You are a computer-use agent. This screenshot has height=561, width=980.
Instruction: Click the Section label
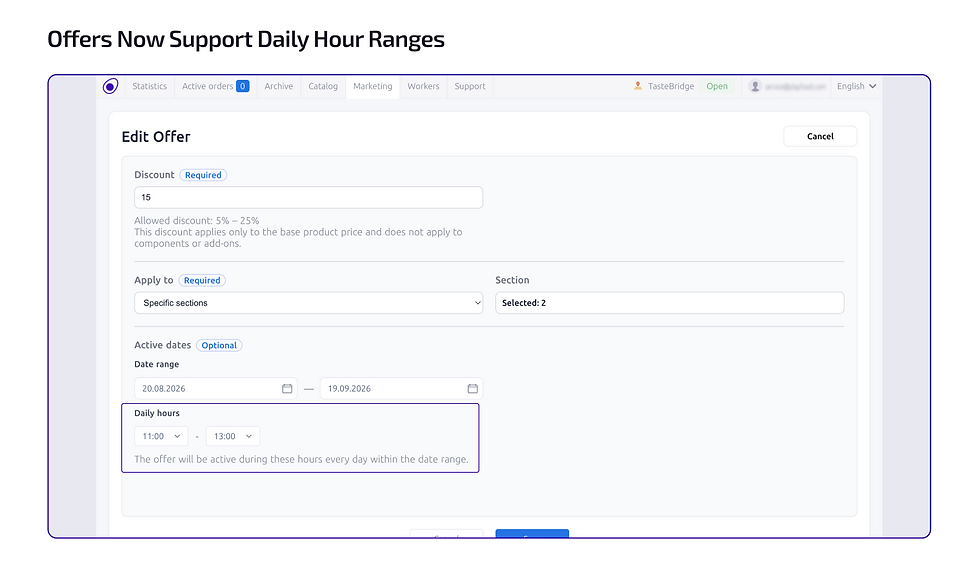point(512,280)
